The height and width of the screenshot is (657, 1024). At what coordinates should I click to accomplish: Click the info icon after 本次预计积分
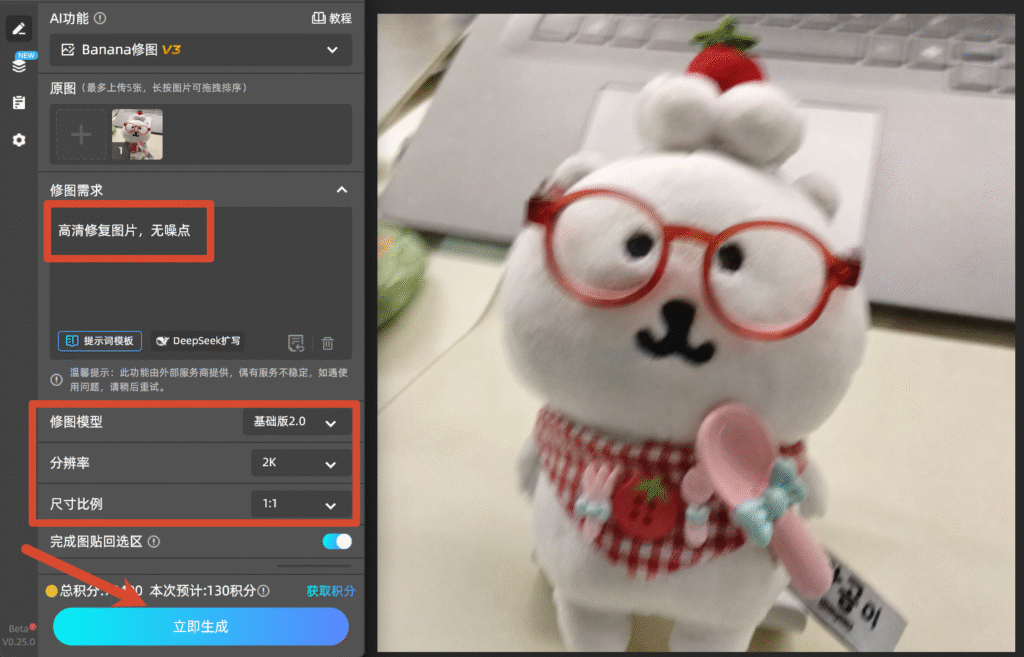(263, 591)
